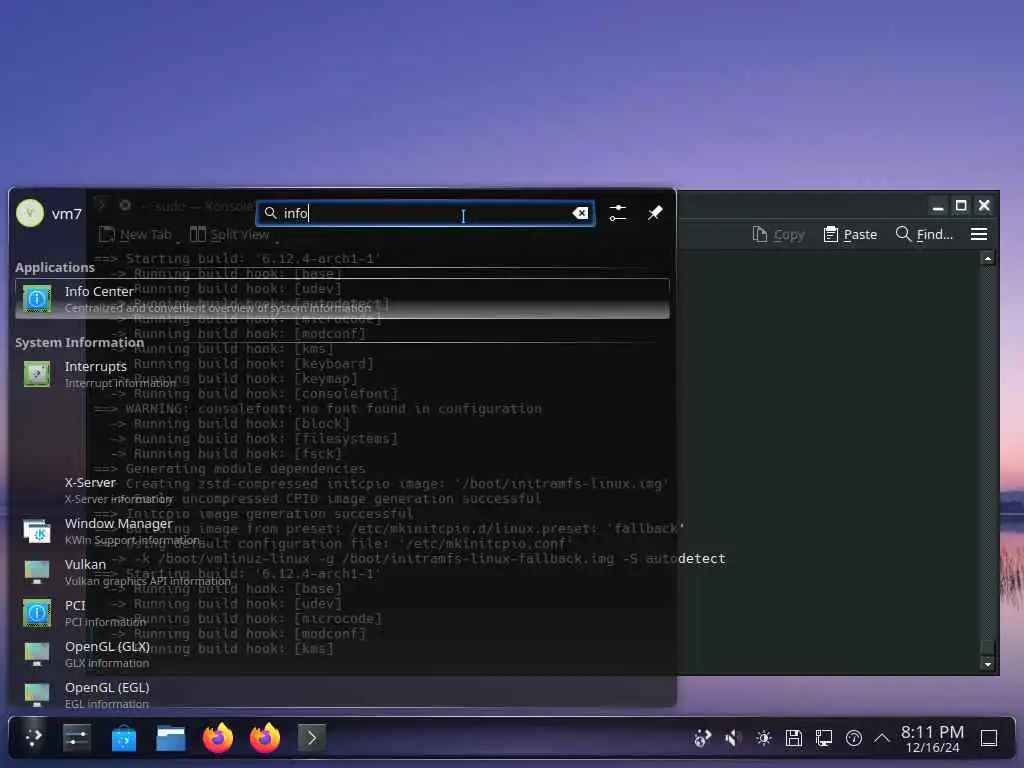Click Paste in Konsole toolbar
The width and height of the screenshot is (1024, 768).
850,234
